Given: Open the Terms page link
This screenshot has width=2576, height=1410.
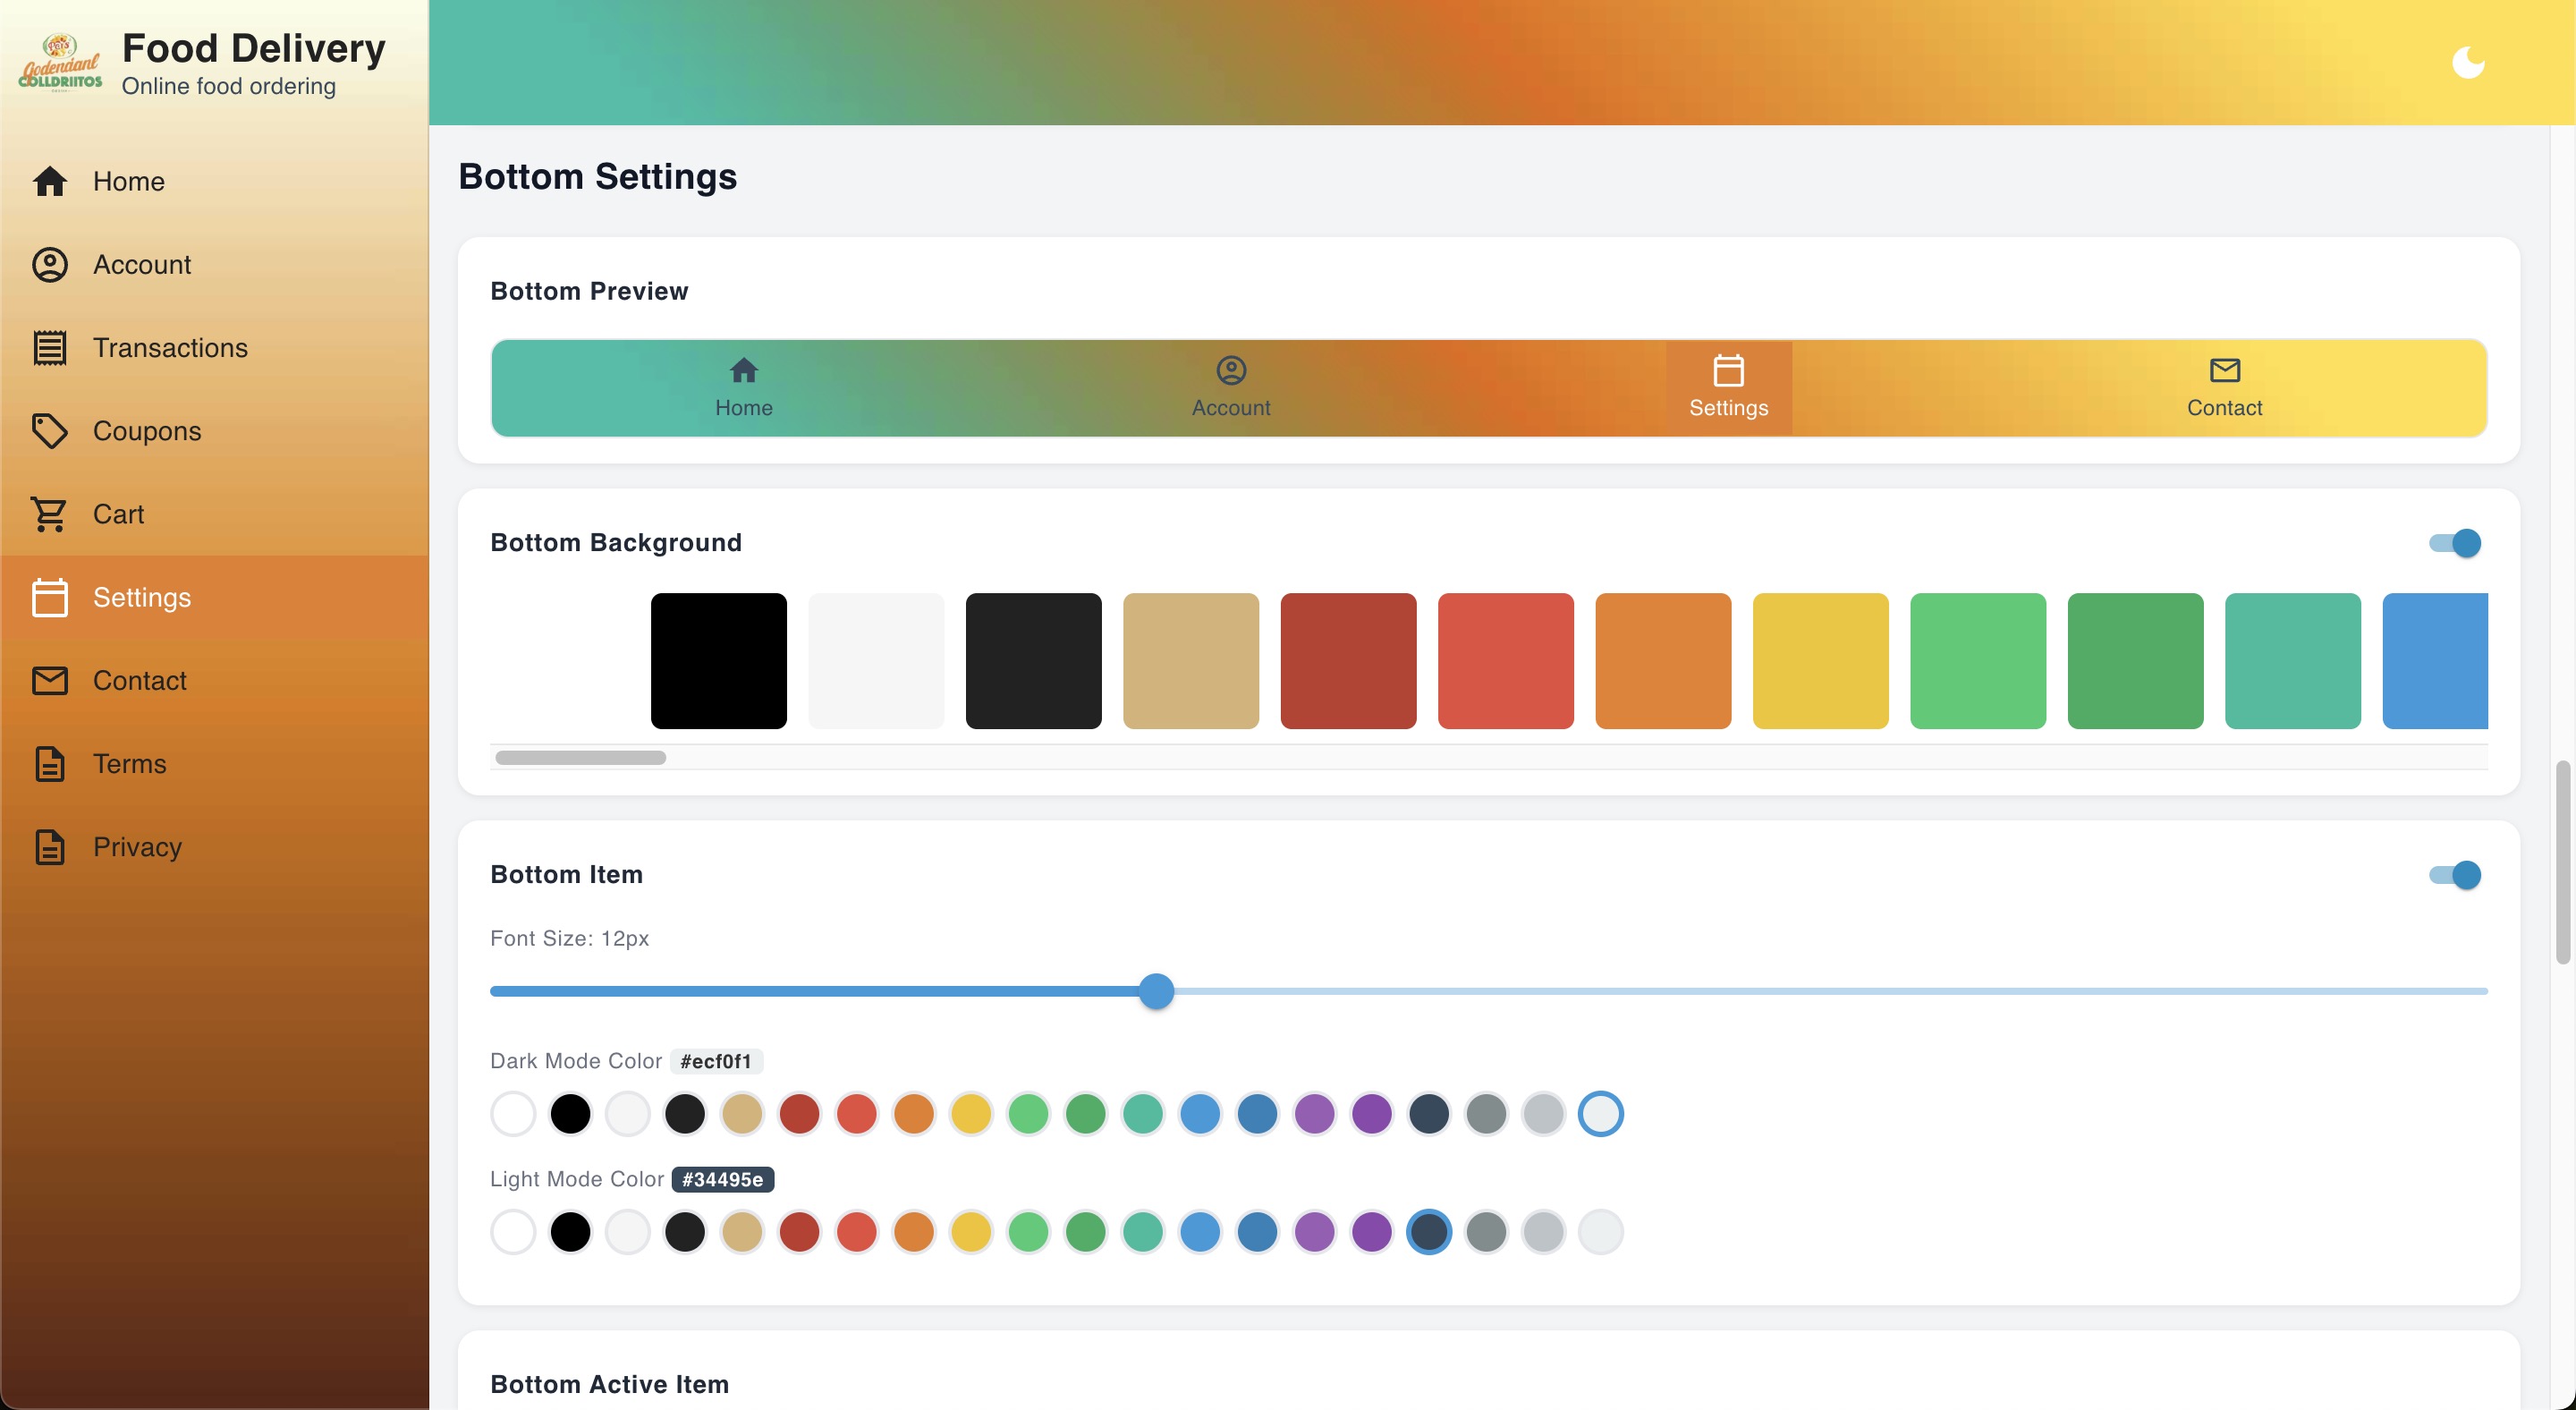Looking at the screenshot, I should pyautogui.click(x=129, y=764).
